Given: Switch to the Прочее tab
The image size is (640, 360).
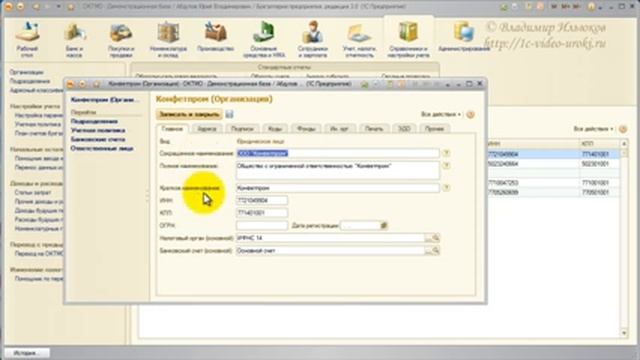Looking at the screenshot, I should coord(434,129).
